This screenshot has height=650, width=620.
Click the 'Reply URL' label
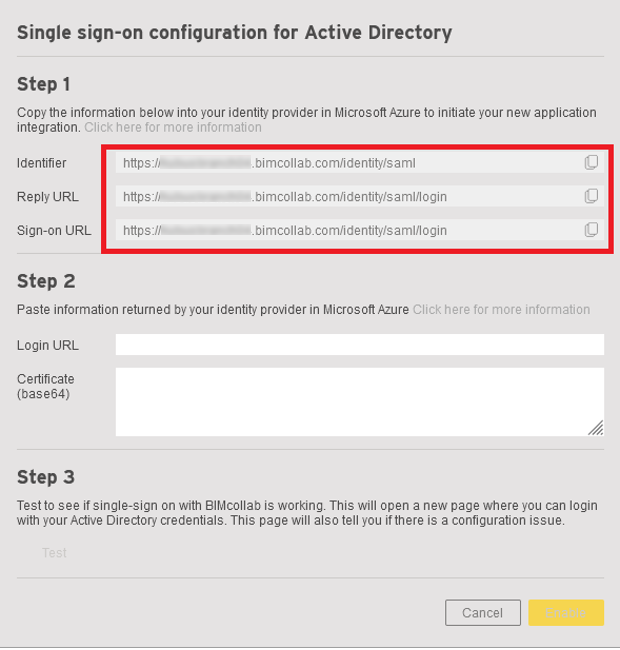point(48,196)
